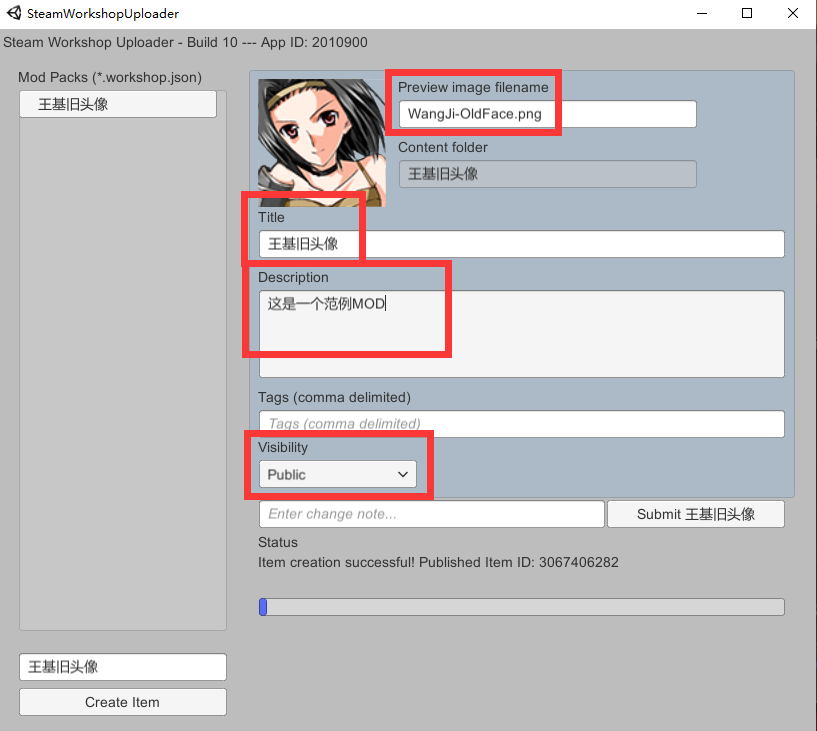The height and width of the screenshot is (731, 817).
Task: Click the new item name field above Create Item
Action: [x=123, y=667]
